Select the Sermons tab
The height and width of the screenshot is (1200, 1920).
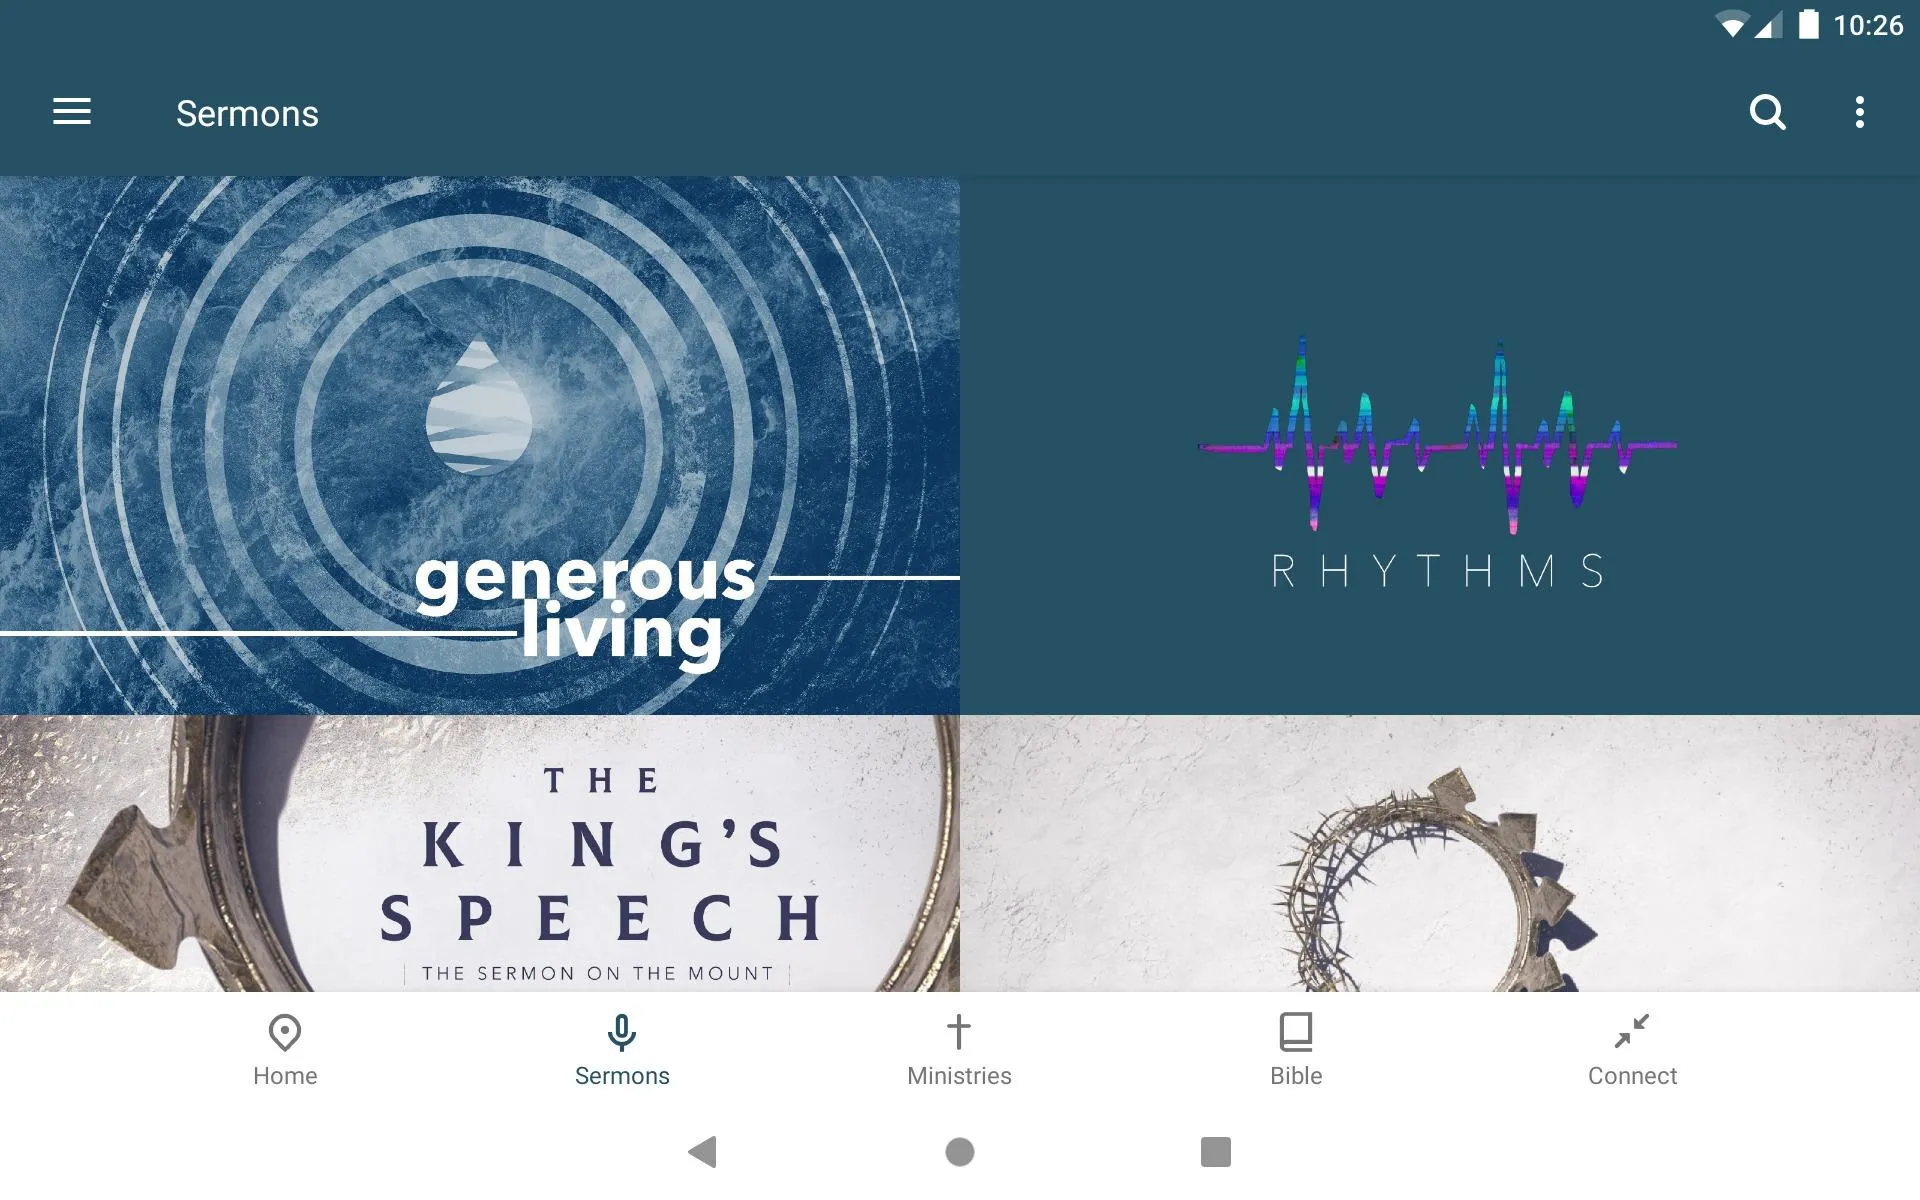(622, 1049)
